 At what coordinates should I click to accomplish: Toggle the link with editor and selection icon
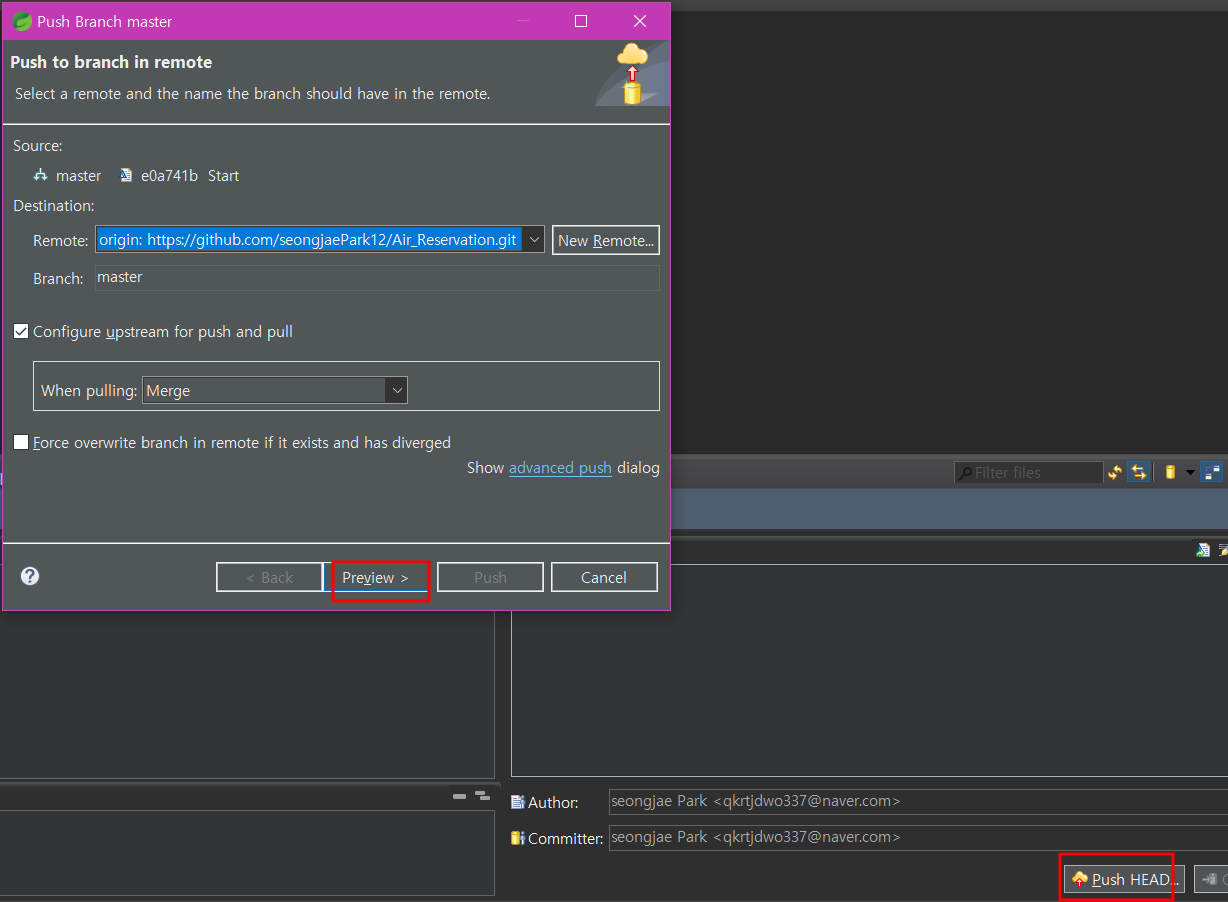tap(1138, 472)
